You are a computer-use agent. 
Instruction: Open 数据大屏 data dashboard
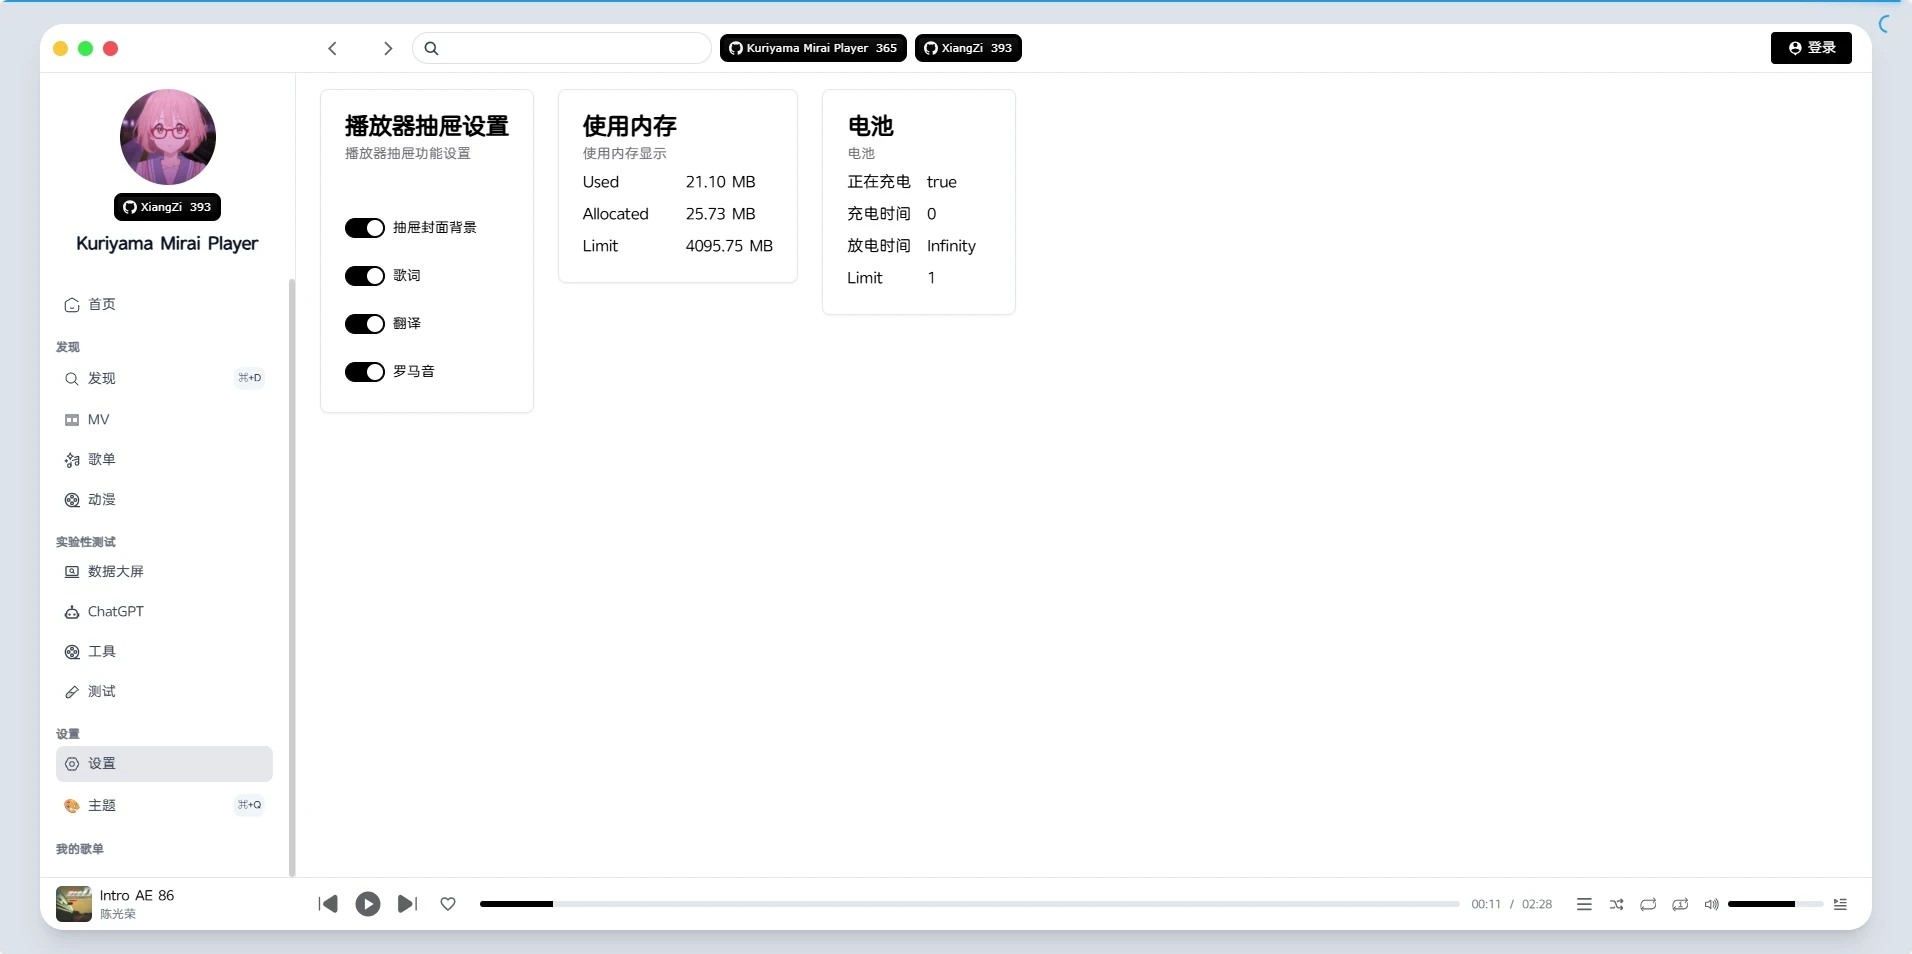[x=164, y=571]
